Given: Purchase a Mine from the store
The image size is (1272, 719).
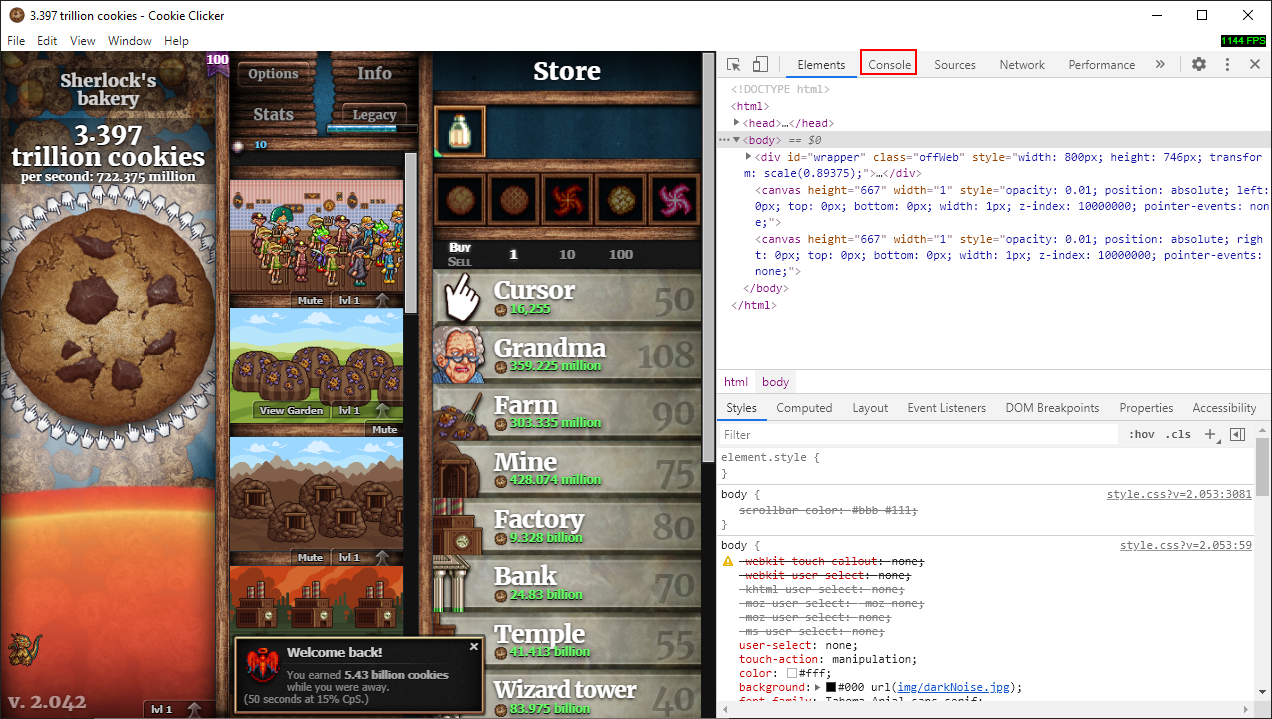Looking at the screenshot, I should tap(566, 469).
